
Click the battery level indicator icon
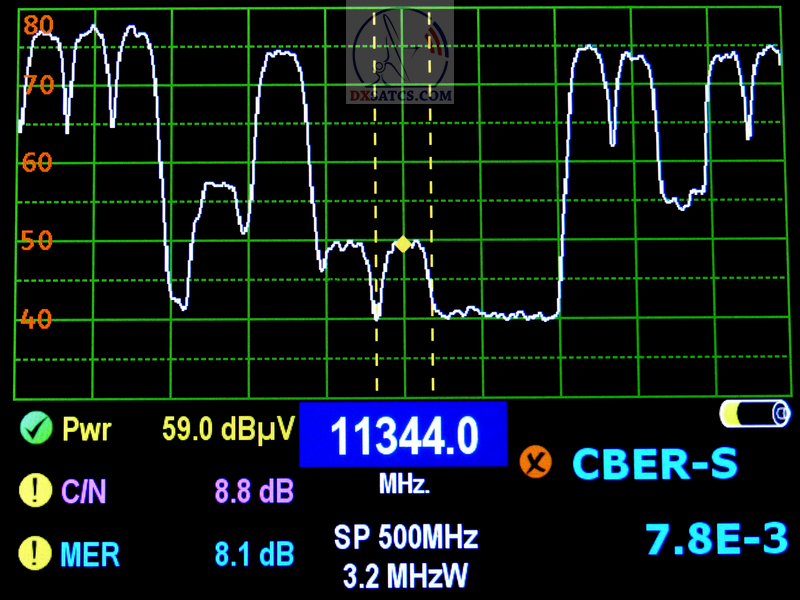click(755, 412)
